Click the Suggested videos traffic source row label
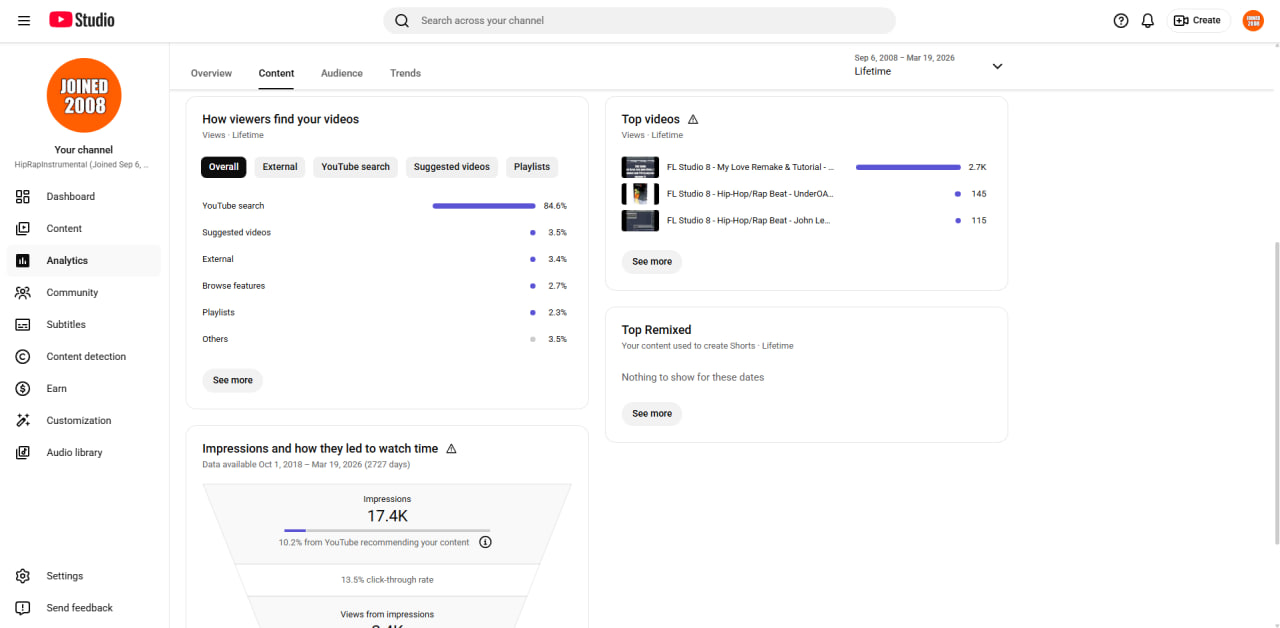This screenshot has width=1280, height=628. click(236, 232)
